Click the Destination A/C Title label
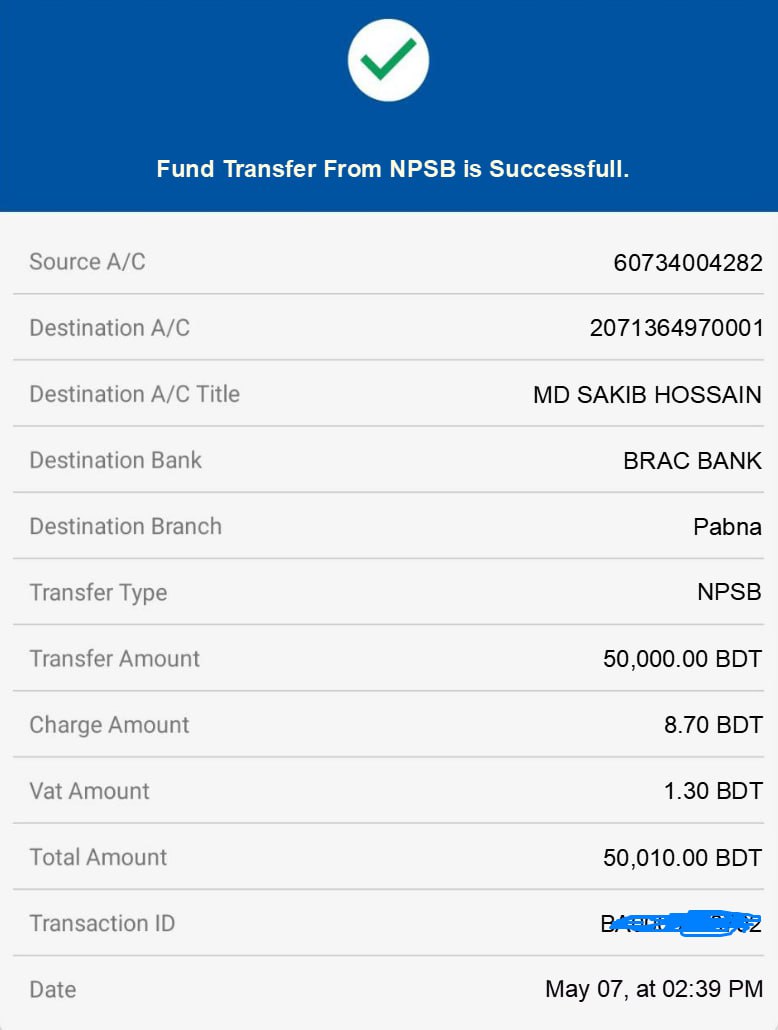This screenshot has width=778, height=1030. [x=134, y=394]
